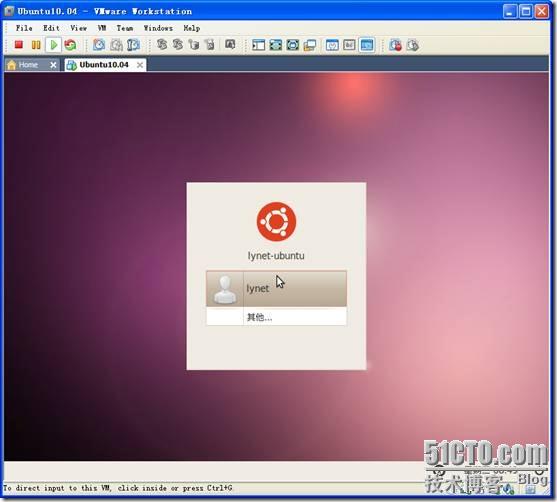Click the Ubuntu logo on login panel
Screen dimensions: 557x502
[276, 221]
